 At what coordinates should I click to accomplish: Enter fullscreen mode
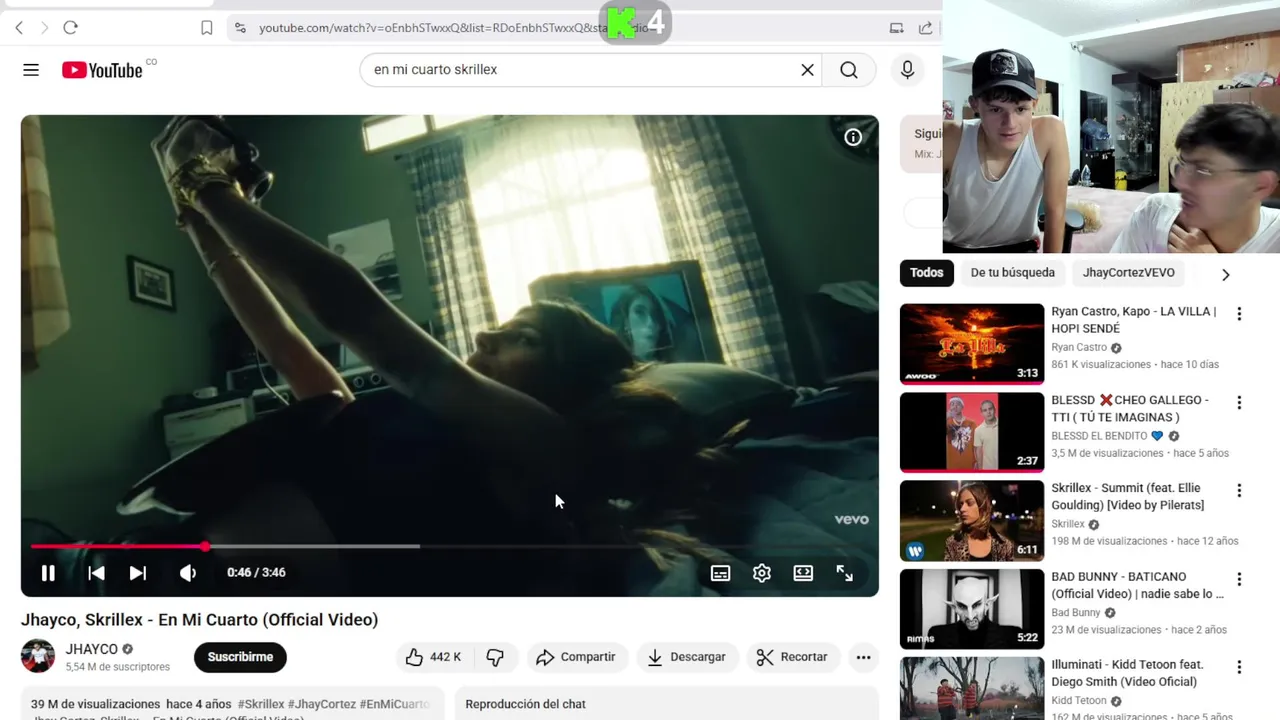845,573
